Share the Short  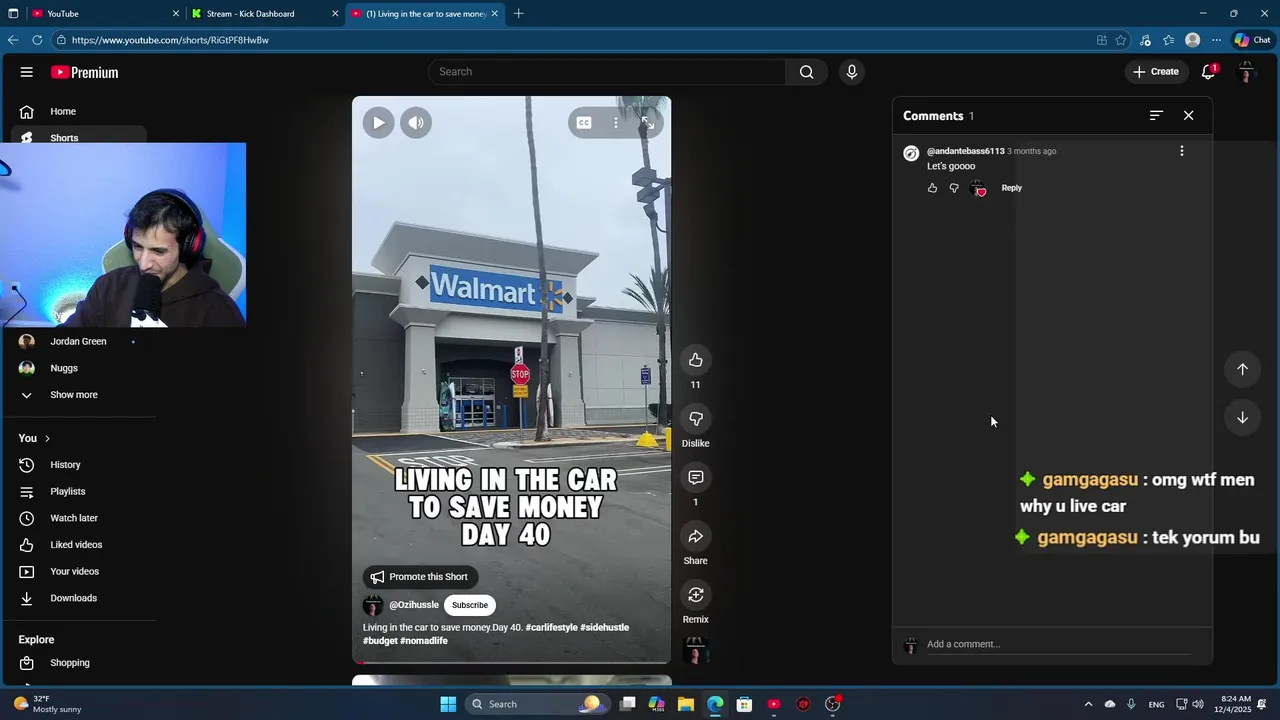click(696, 537)
